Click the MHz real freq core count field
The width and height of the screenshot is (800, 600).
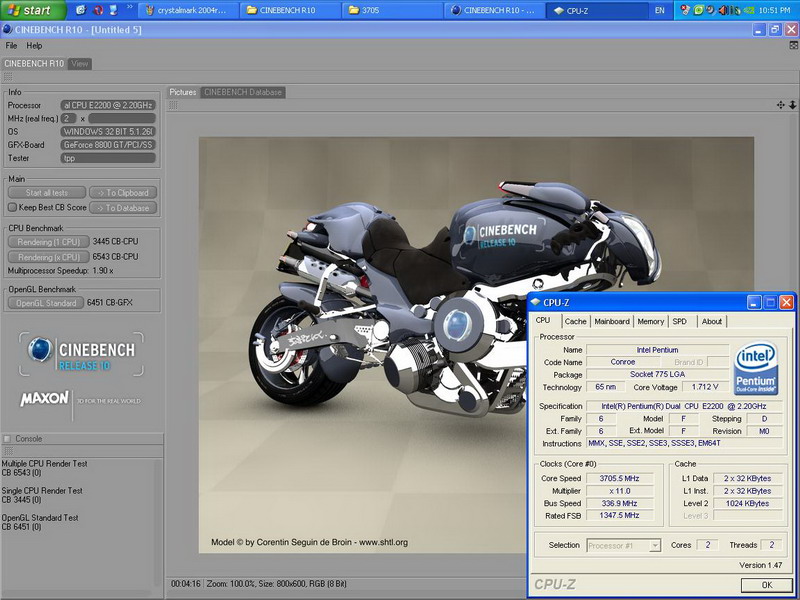point(68,118)
